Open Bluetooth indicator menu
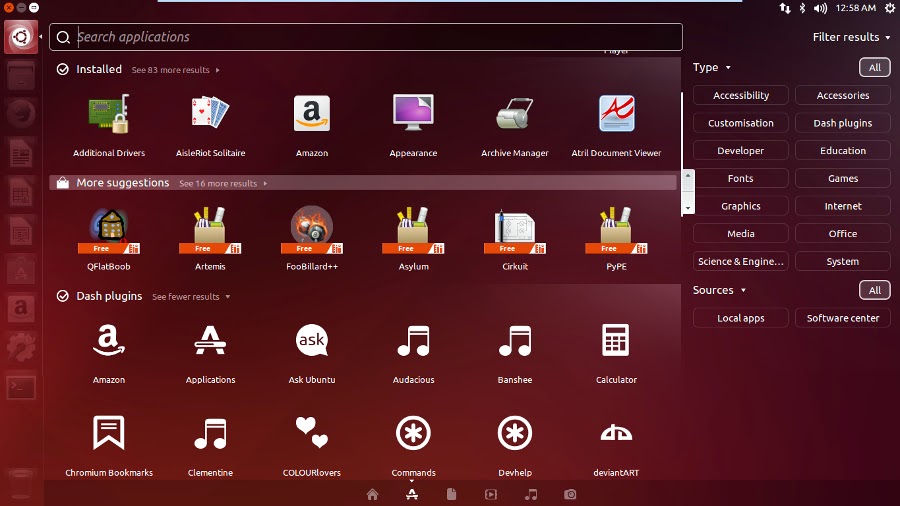This screenshot has height=506, width=900. pos(802,7)
